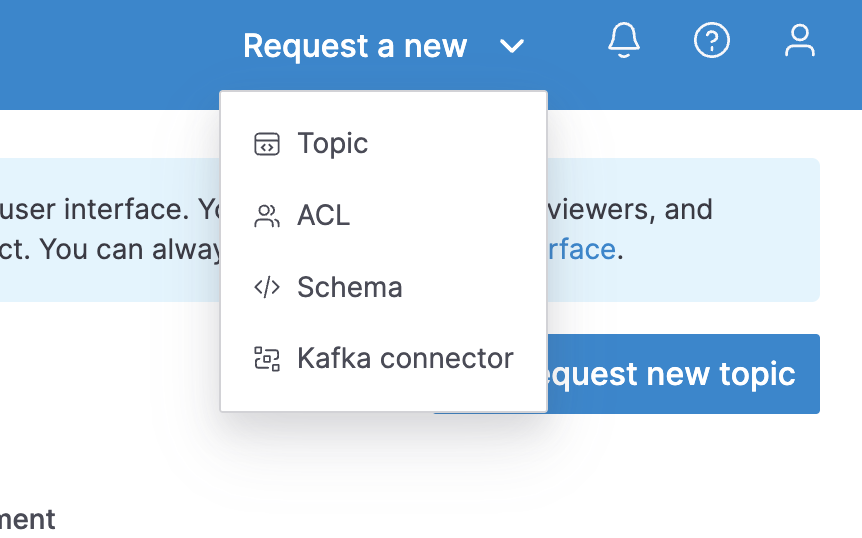Click the Kafka connector icon

tap(267, 359)
